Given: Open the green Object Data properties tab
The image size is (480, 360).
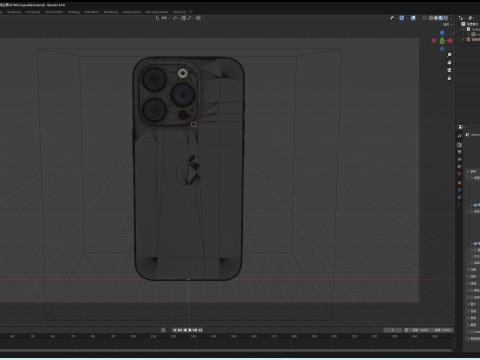Looking at the screenshot, I should (459, 204).
